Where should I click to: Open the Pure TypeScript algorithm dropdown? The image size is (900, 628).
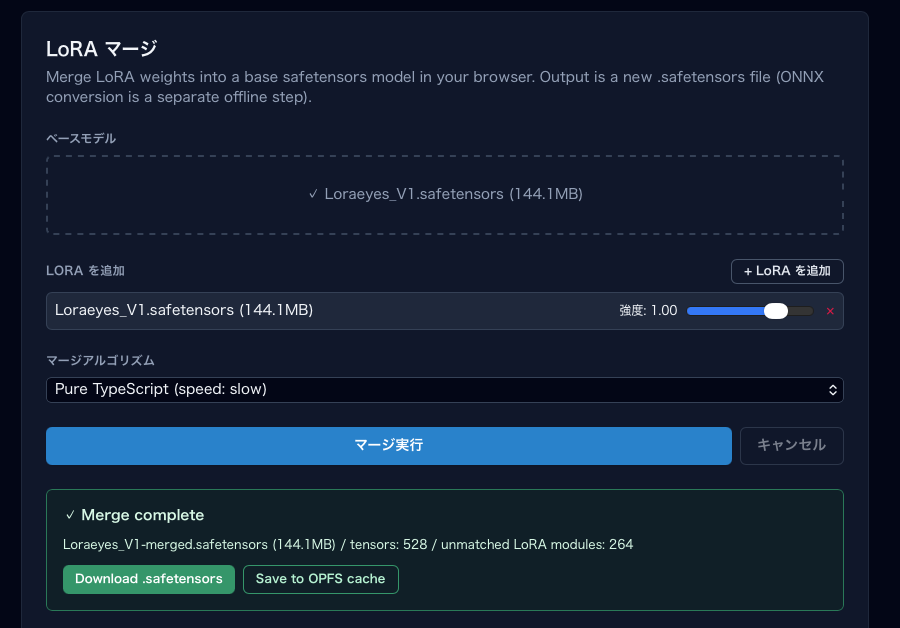tap(444, 390)
